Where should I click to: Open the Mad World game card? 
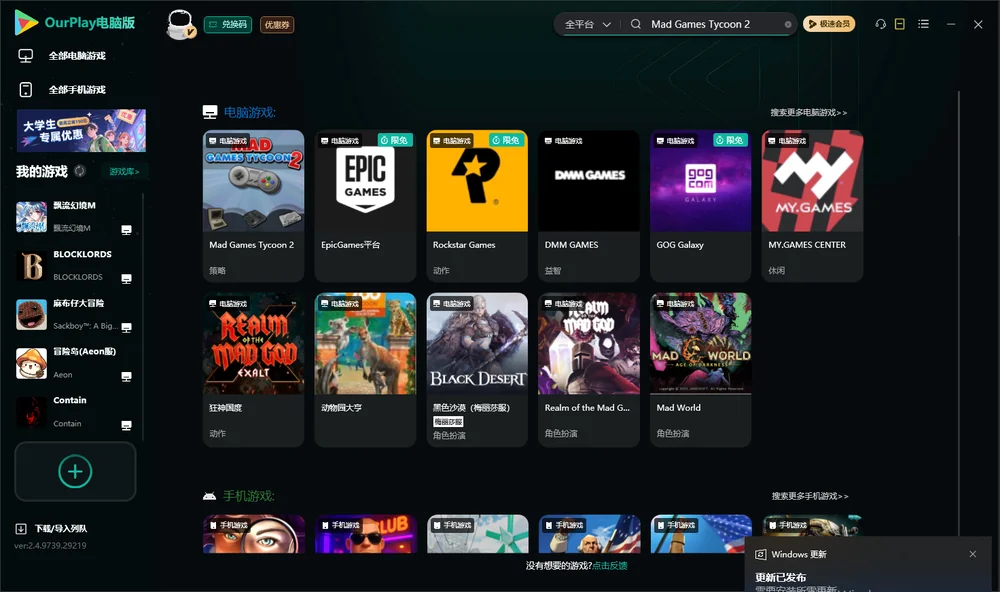701,369
